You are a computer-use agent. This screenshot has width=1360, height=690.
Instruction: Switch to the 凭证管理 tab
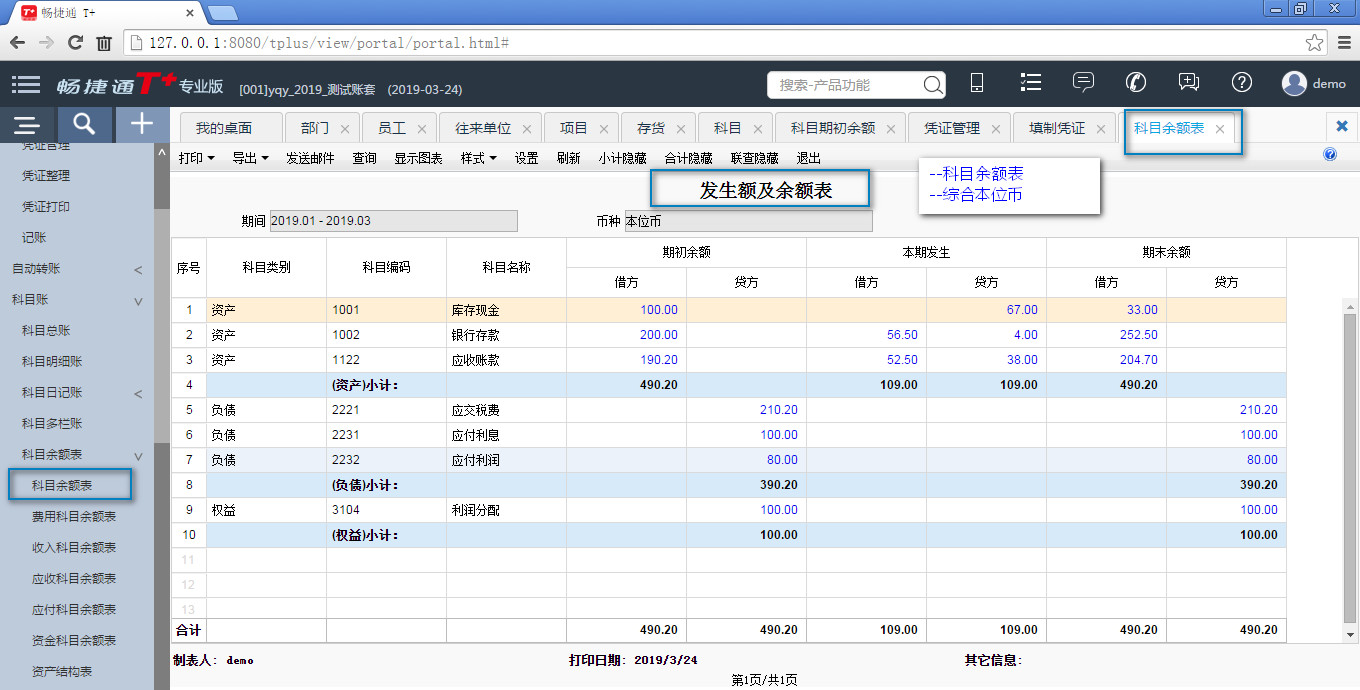point(951,129)
